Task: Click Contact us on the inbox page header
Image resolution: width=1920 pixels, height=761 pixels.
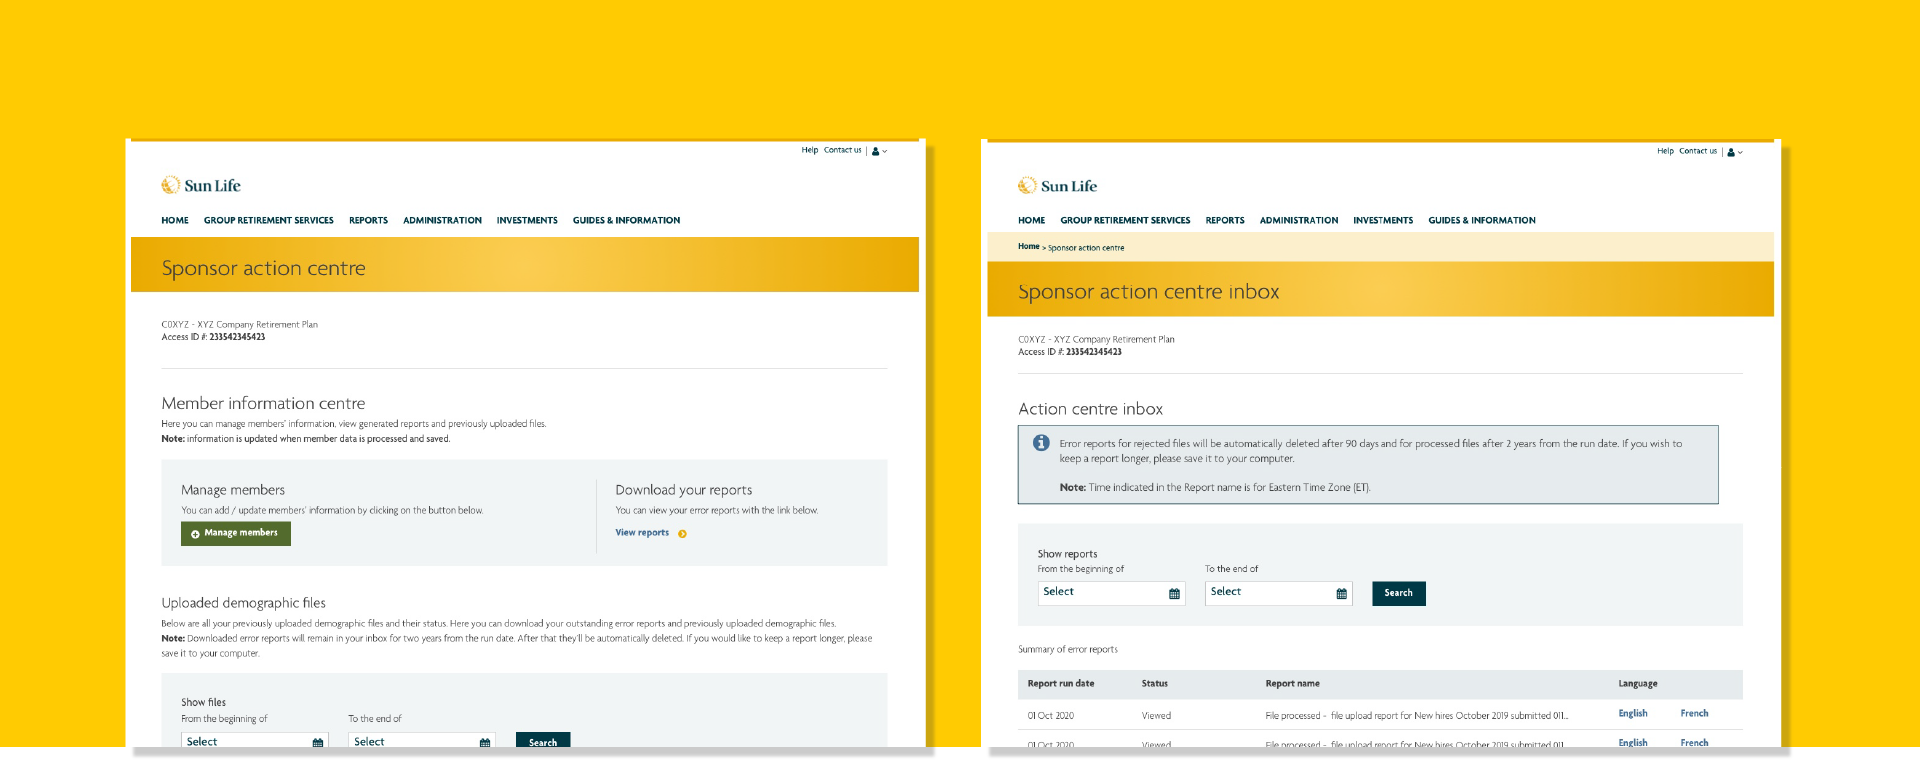Action: (x=1697, y=152)
